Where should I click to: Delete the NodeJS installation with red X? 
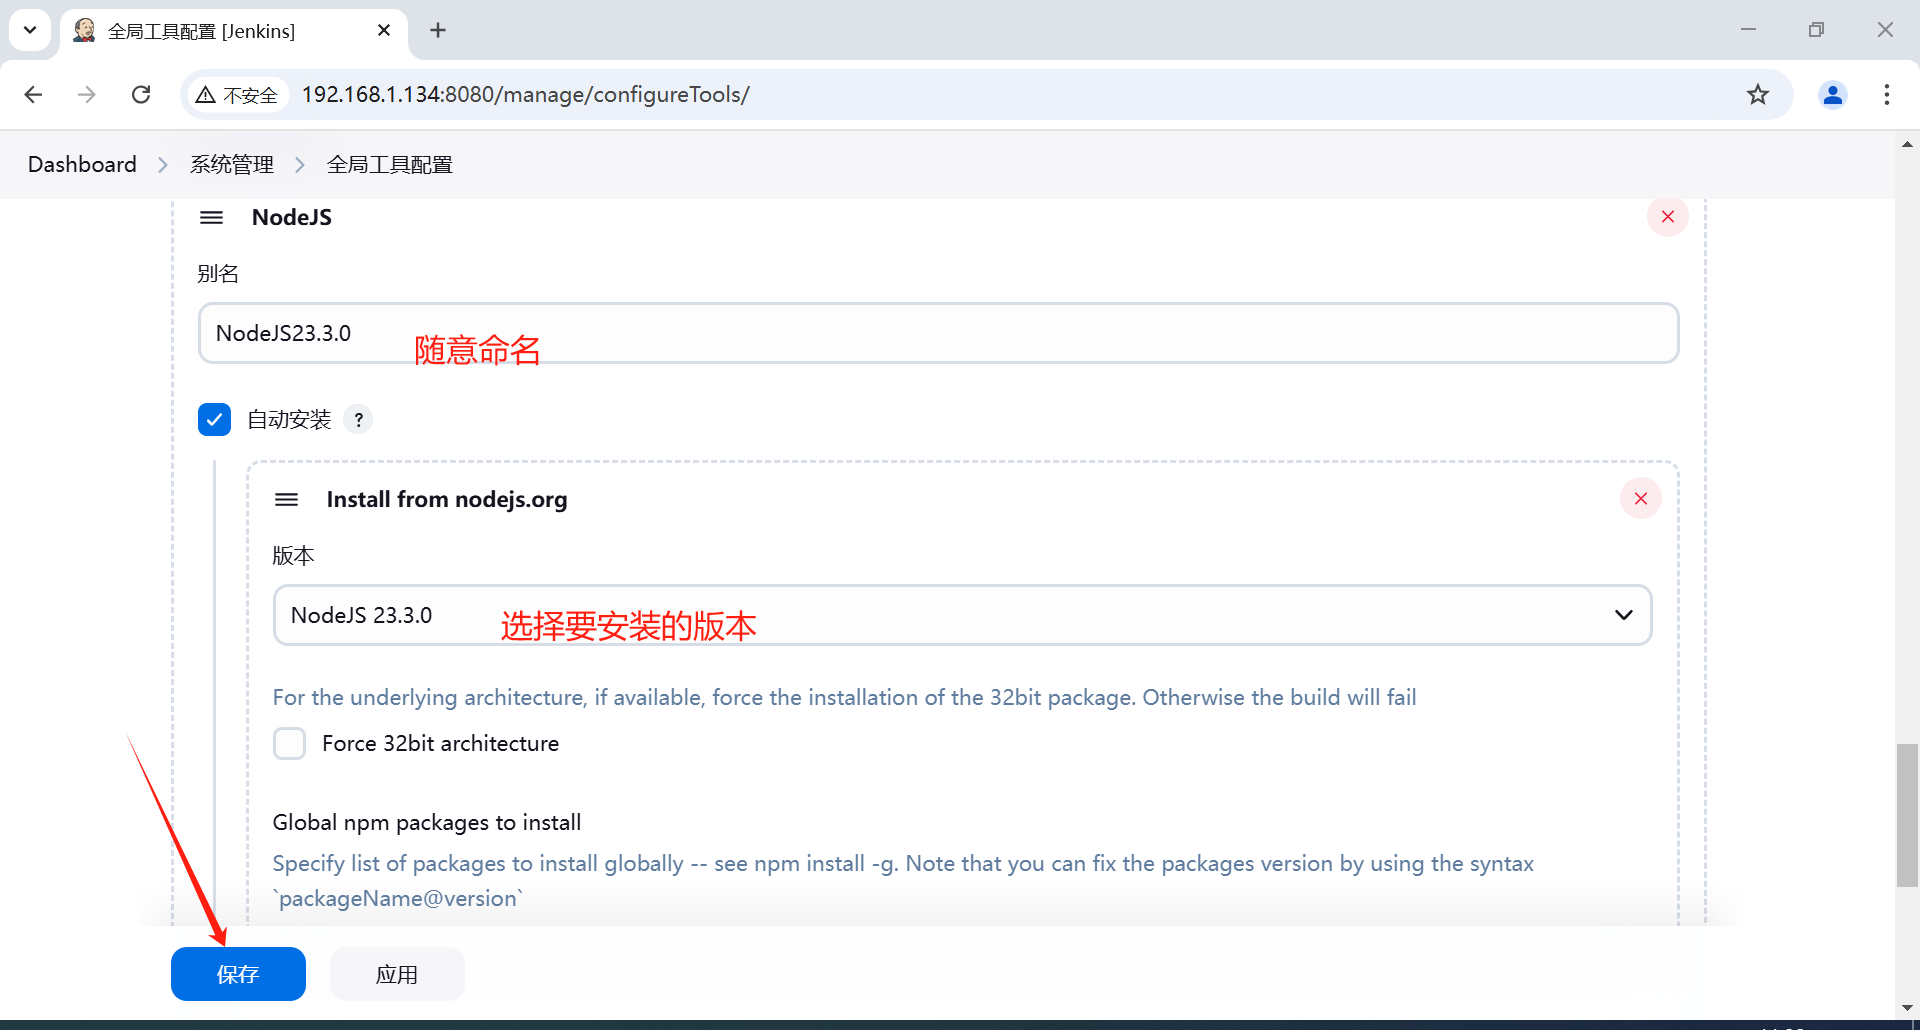click(x=1668, y=216)
